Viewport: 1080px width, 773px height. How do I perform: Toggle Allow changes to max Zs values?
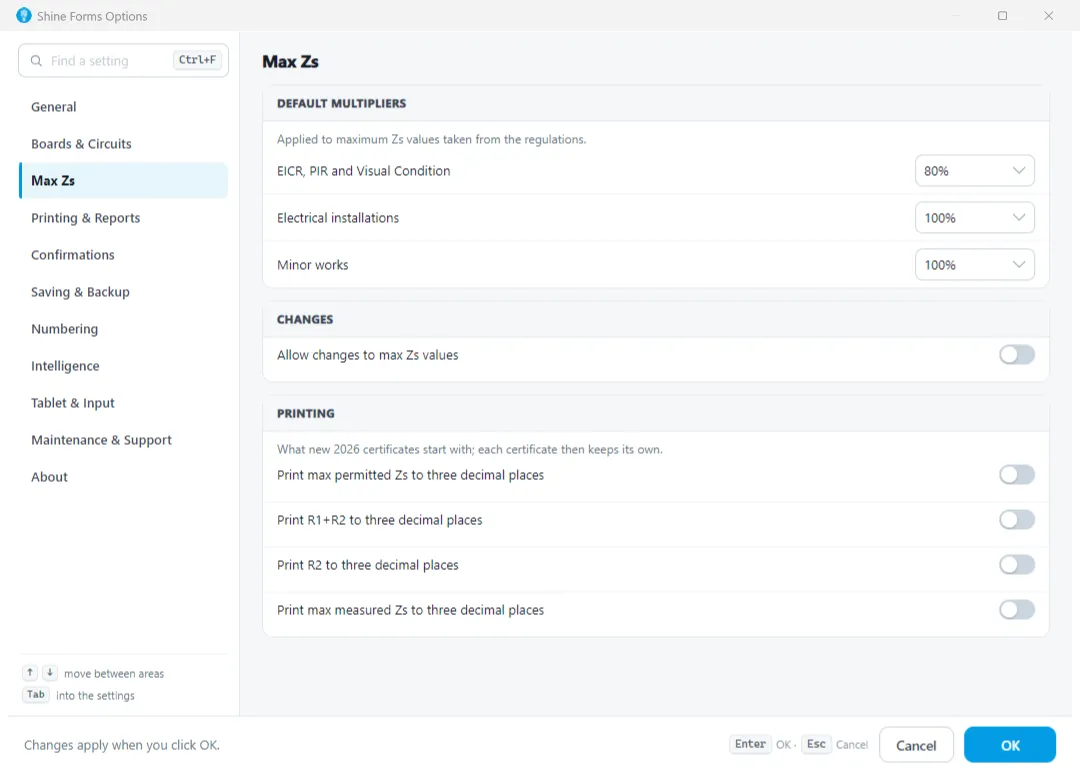pos(1017,355)
